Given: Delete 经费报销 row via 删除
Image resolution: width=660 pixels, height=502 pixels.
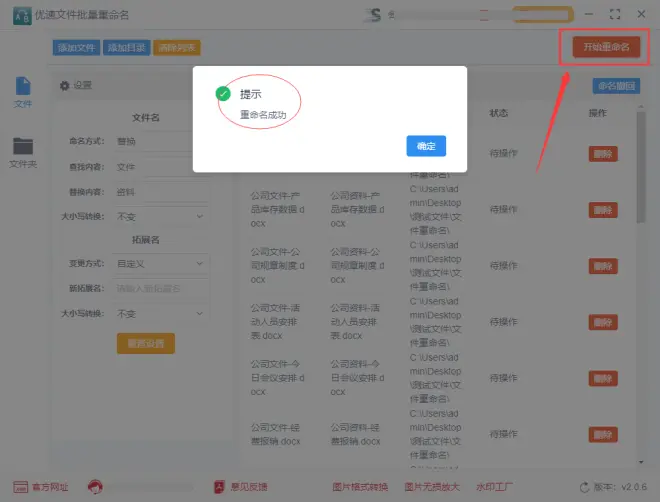Looking at the screenshot, I should [603, 435].
